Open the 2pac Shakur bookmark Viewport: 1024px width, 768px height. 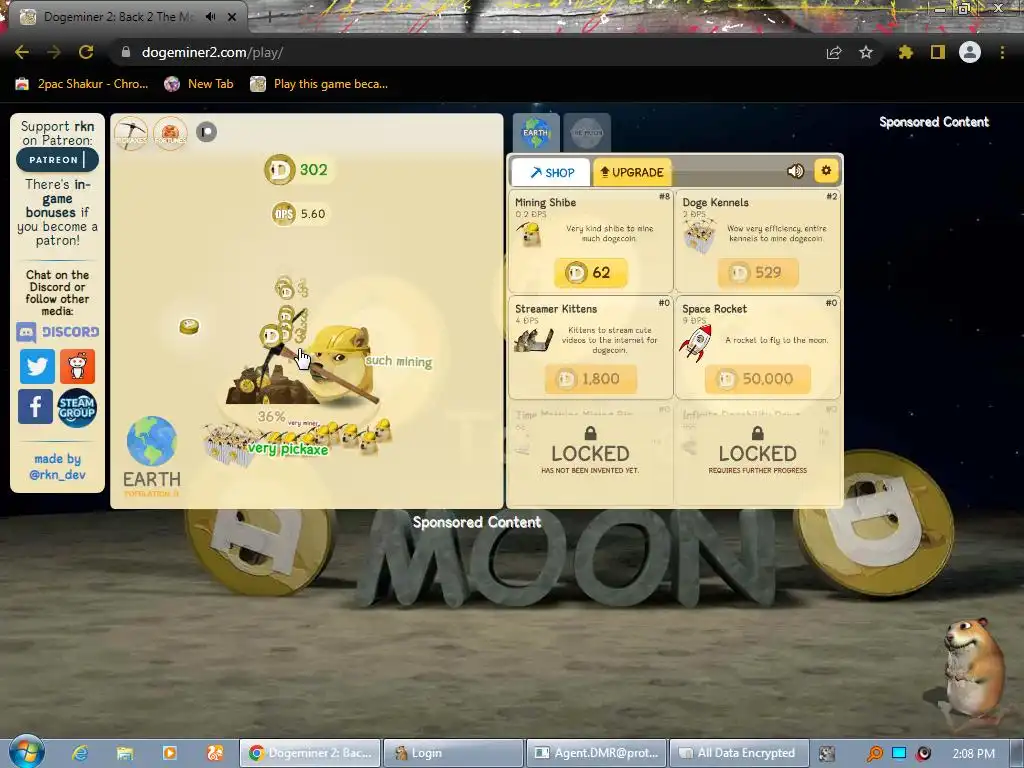[82, 84]
